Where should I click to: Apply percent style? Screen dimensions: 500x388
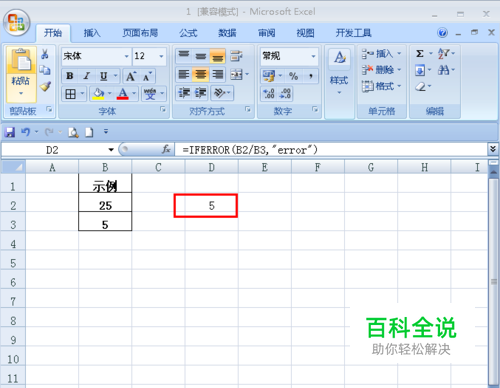[x=294, y=76]
